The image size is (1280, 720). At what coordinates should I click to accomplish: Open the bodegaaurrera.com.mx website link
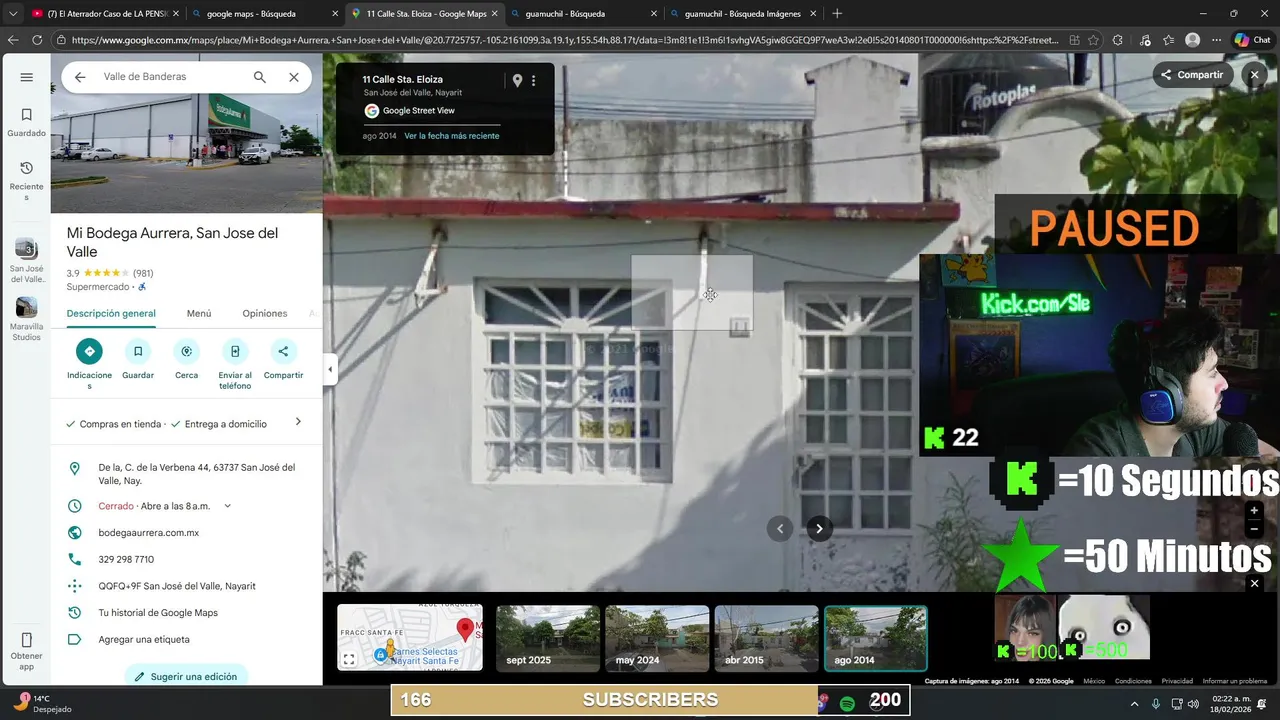[x=149, y=533]
